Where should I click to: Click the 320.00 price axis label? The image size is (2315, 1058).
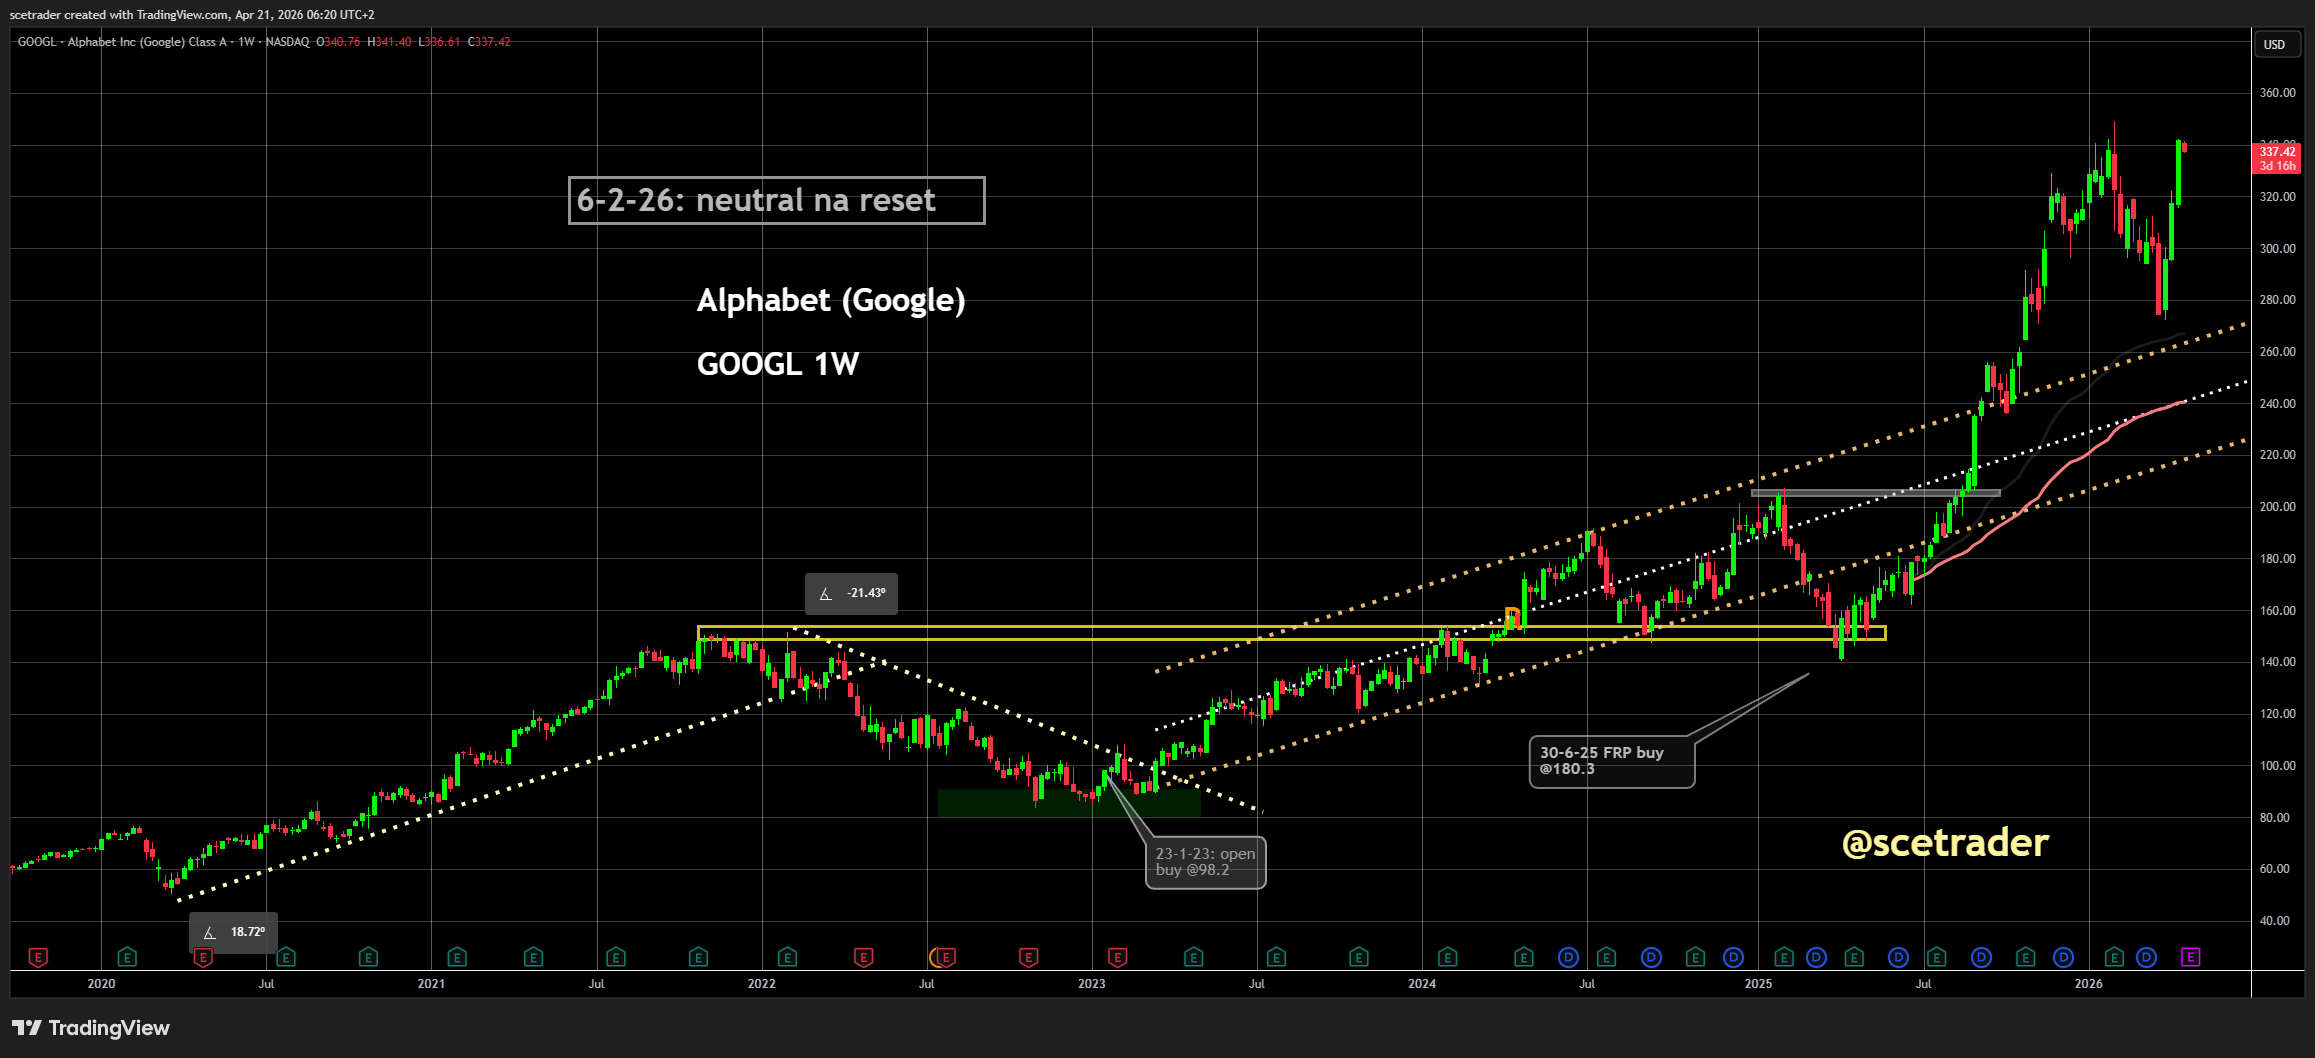coord(2277,197)
